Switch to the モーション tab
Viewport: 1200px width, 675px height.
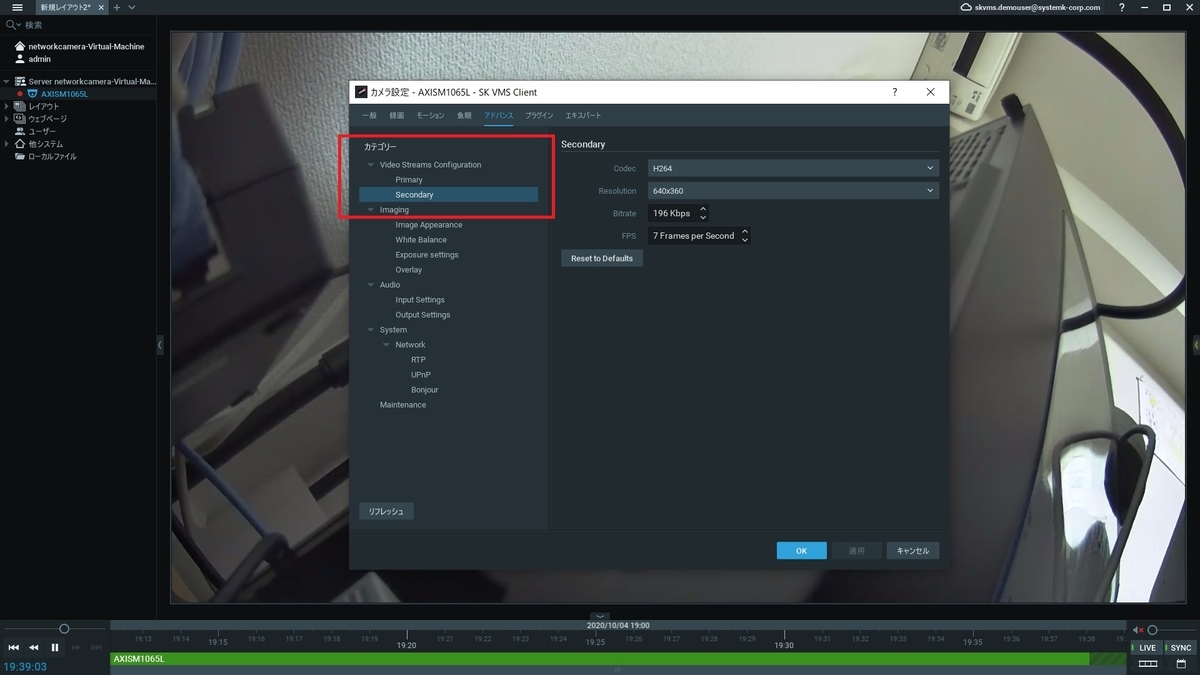point(430,116)
